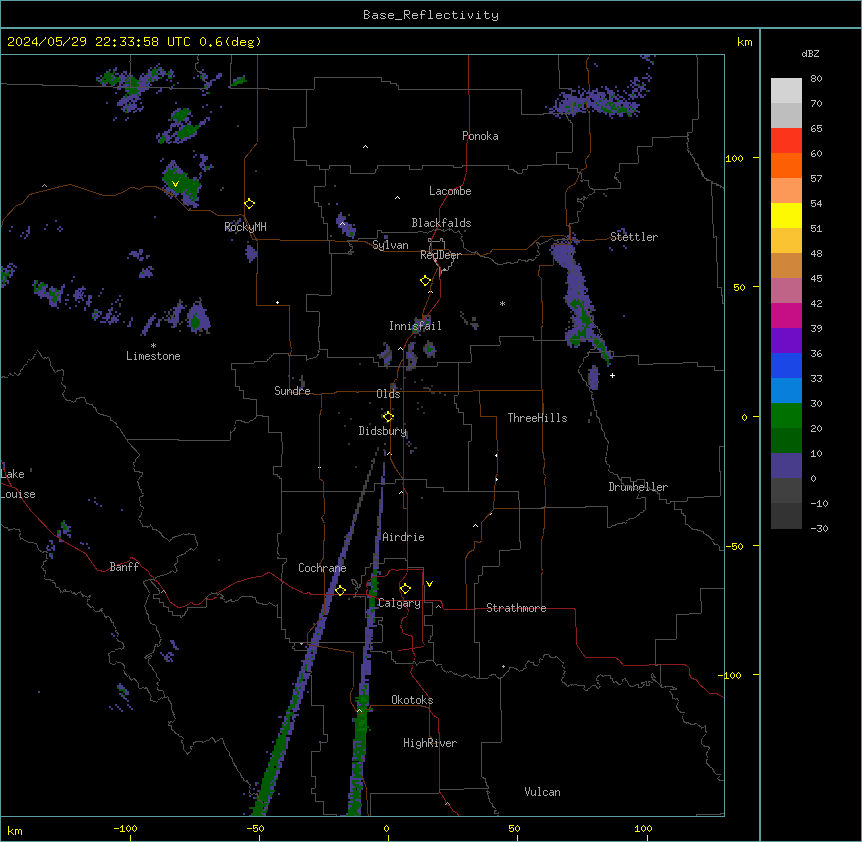Click the Stettler label
This screenshot has width=862, height=842.
click(634, 237)
